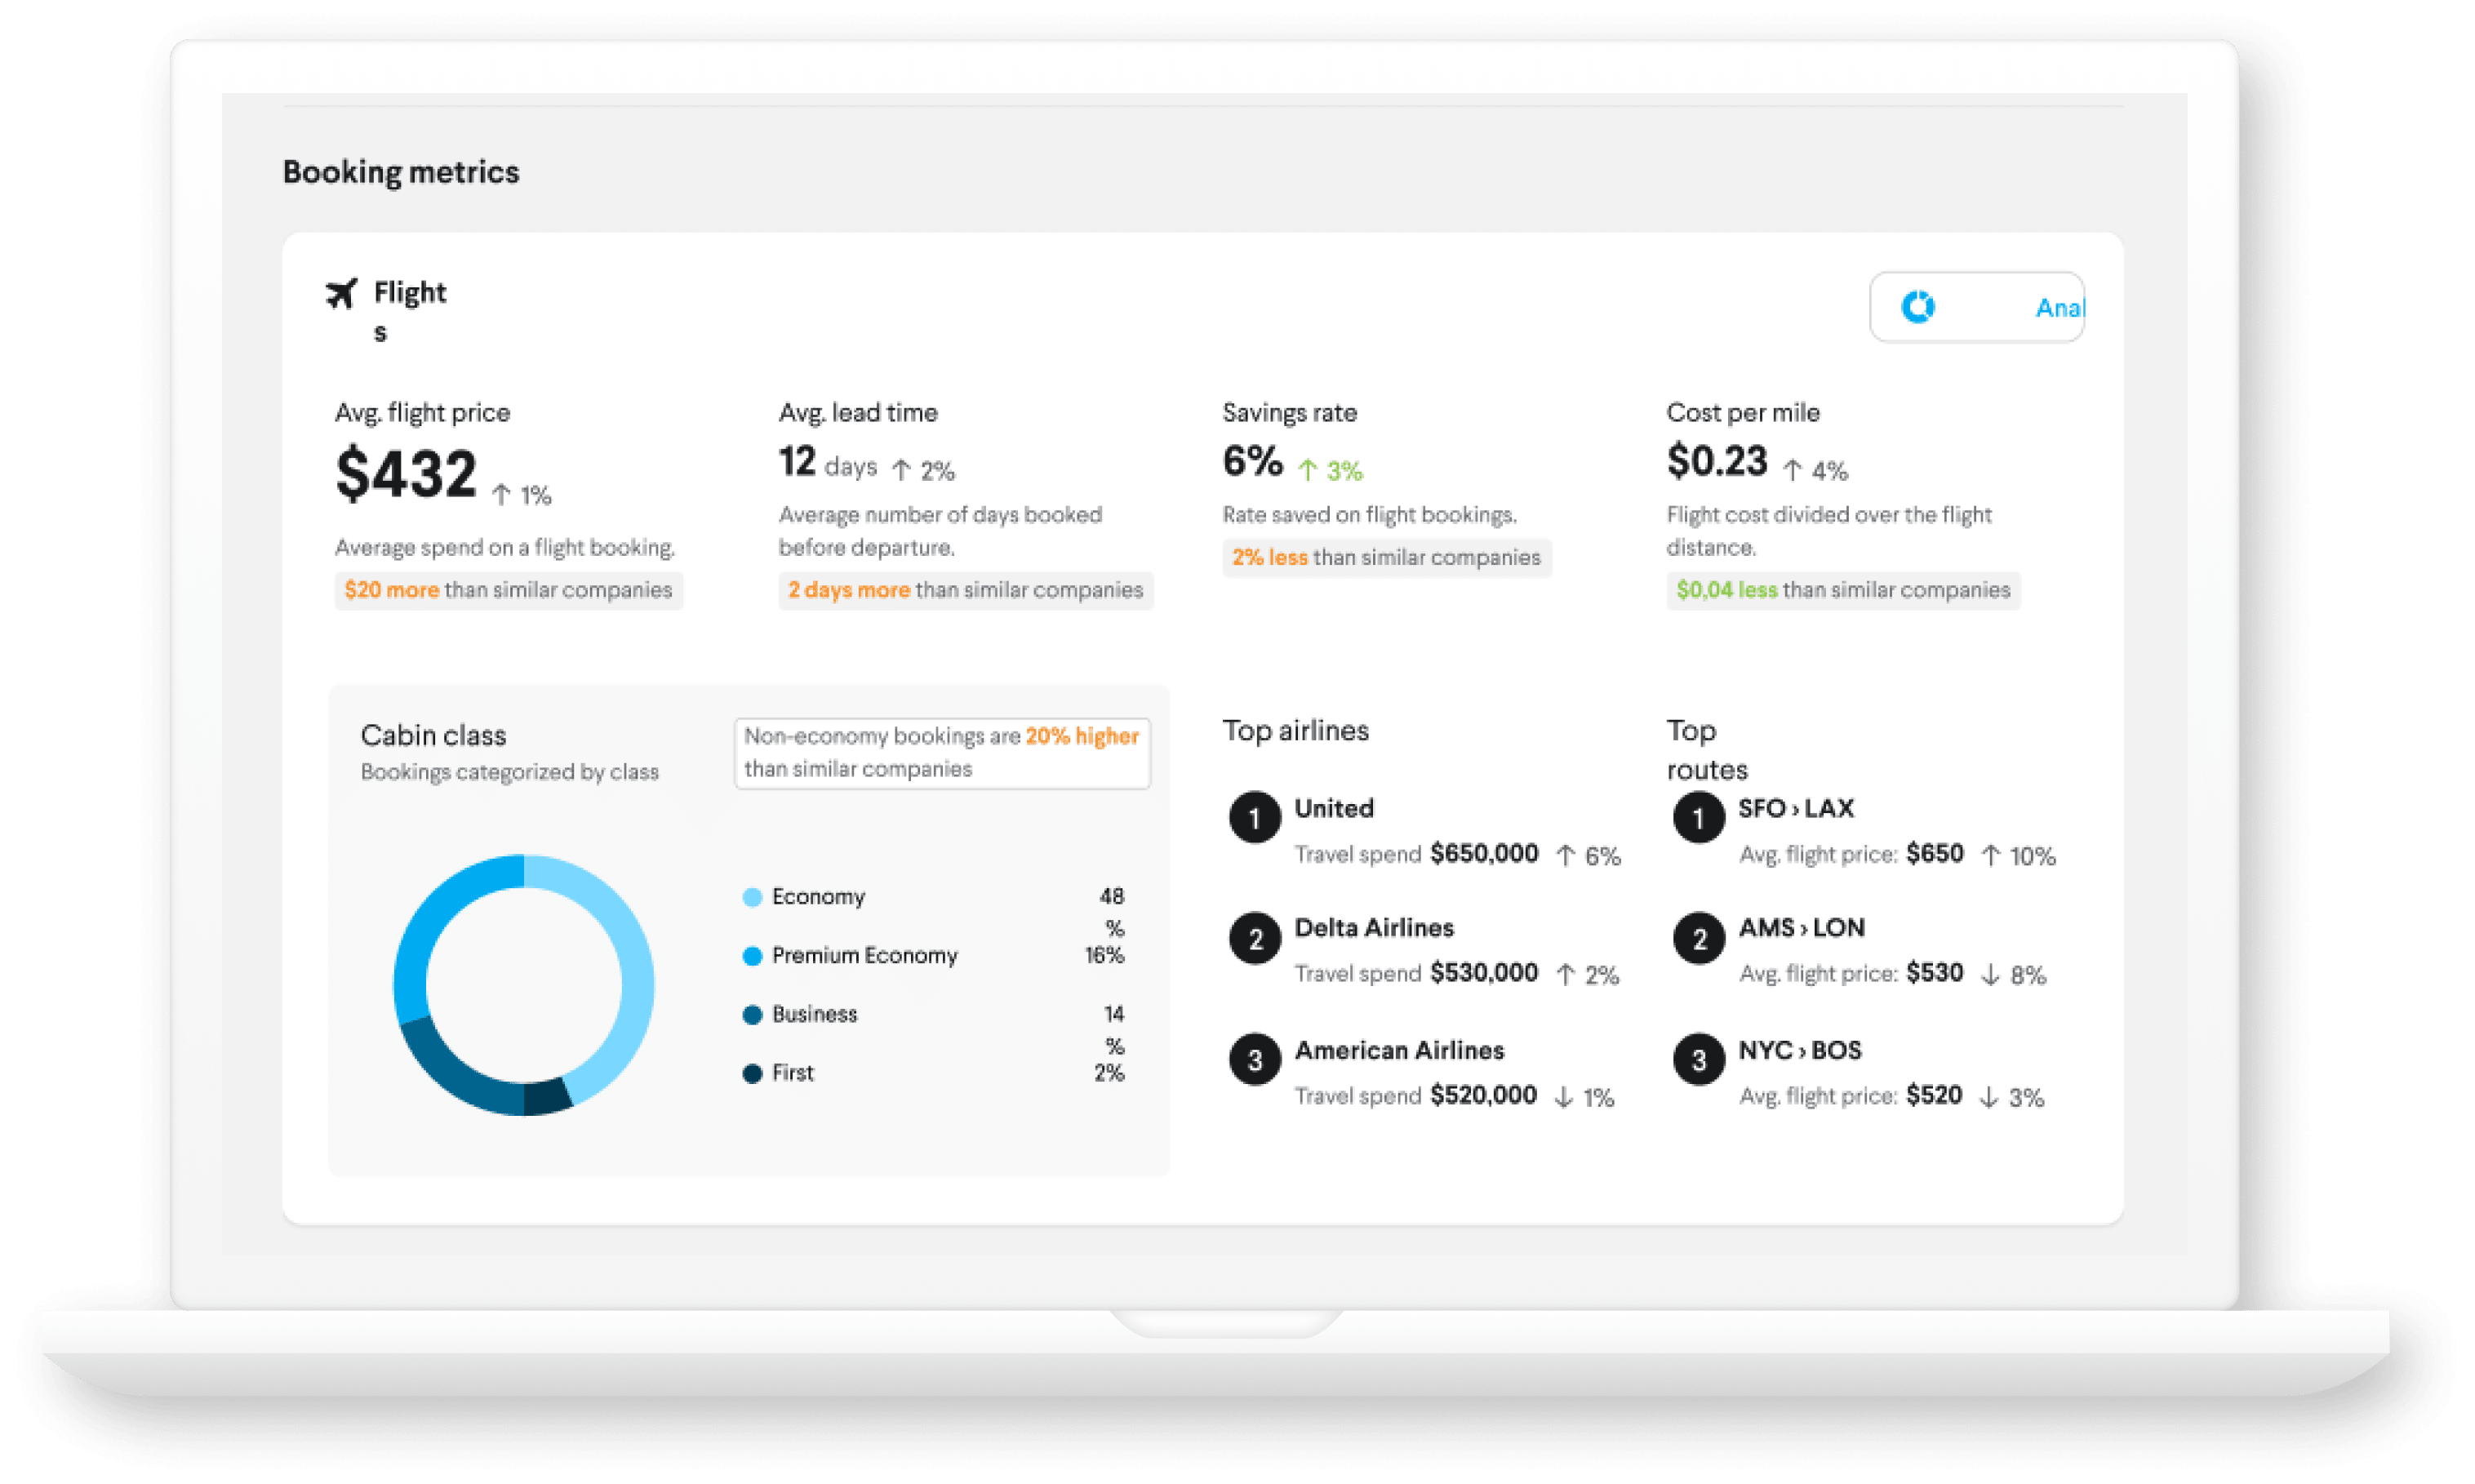This screenshot has height=1484, width=2475.
Task: Click the non-economy bookings 20% higher note
Action: (941, 753)
